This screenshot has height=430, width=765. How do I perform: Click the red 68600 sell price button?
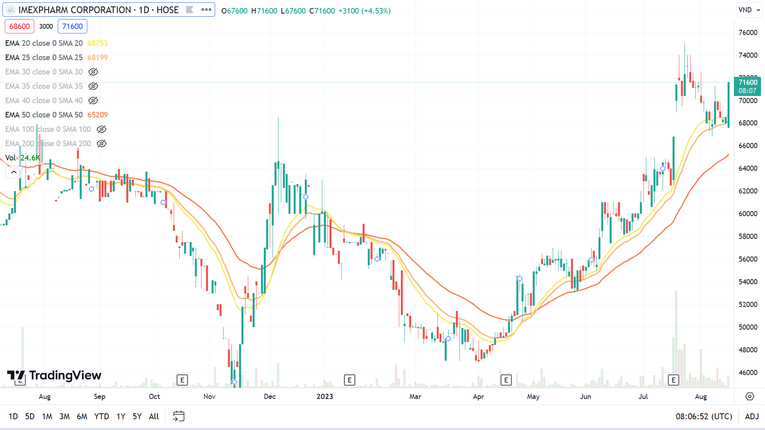(x=20, y=26)
